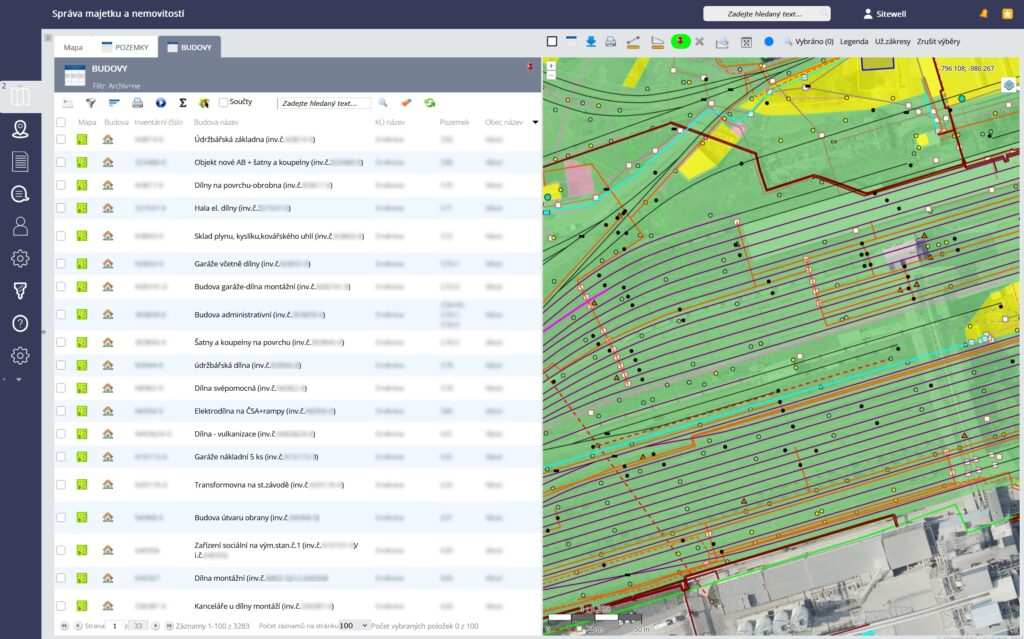The width and height of the screenshot is (1024, 639).
Task: Print the buildings table
Action: pos(137,103)
